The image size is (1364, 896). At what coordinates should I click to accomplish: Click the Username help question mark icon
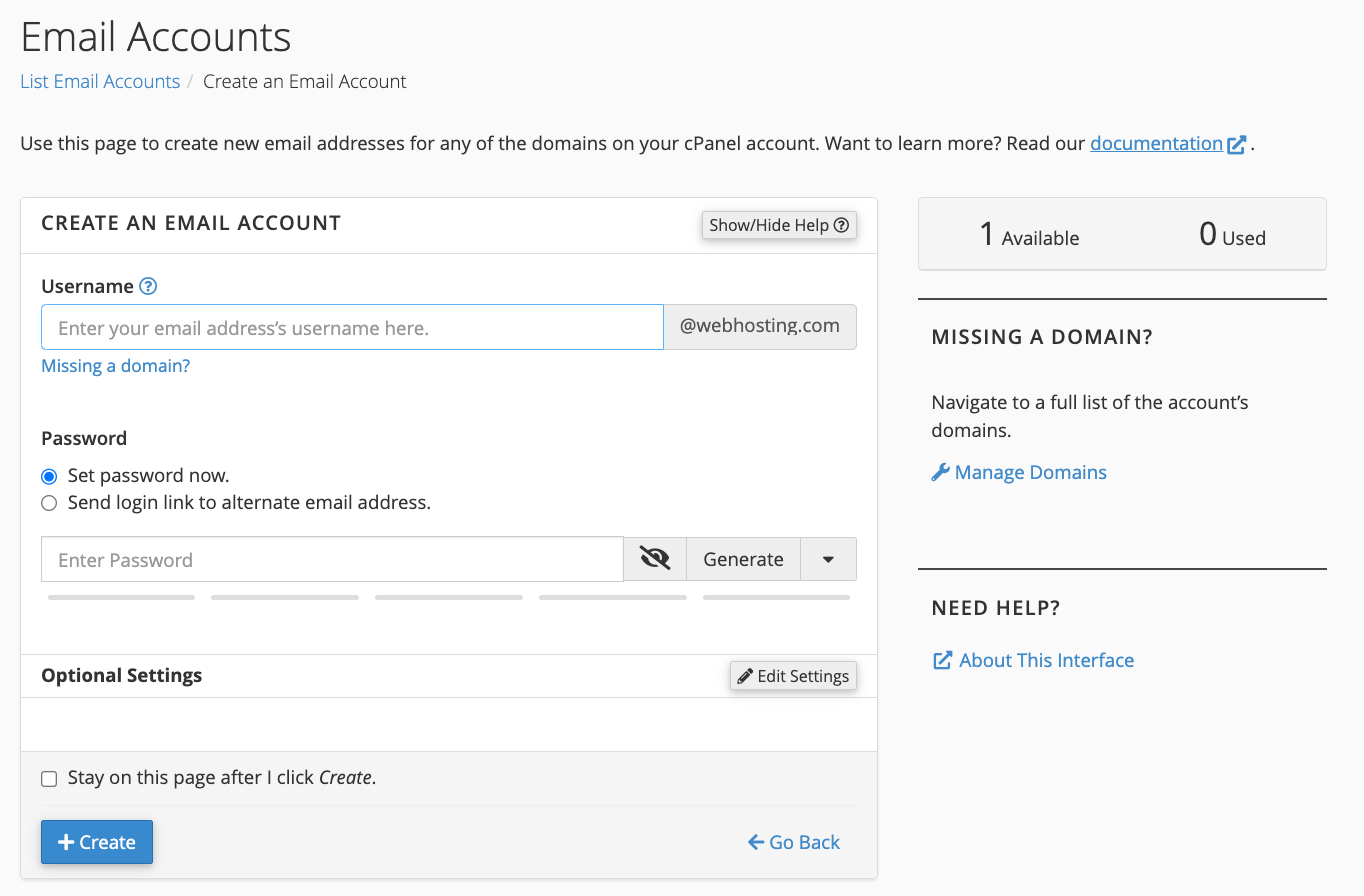point(148,287)
